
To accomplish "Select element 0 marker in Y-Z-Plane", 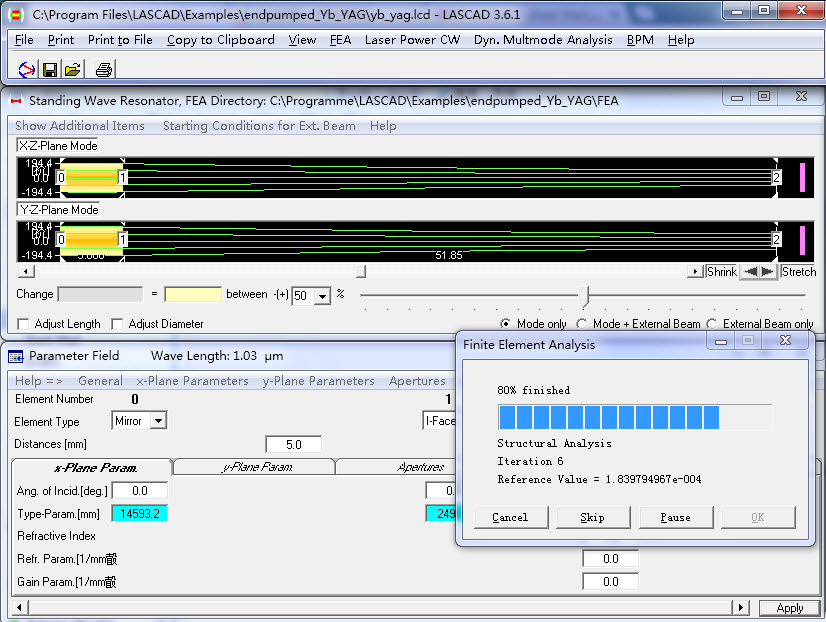I will (x=61, y=240).
